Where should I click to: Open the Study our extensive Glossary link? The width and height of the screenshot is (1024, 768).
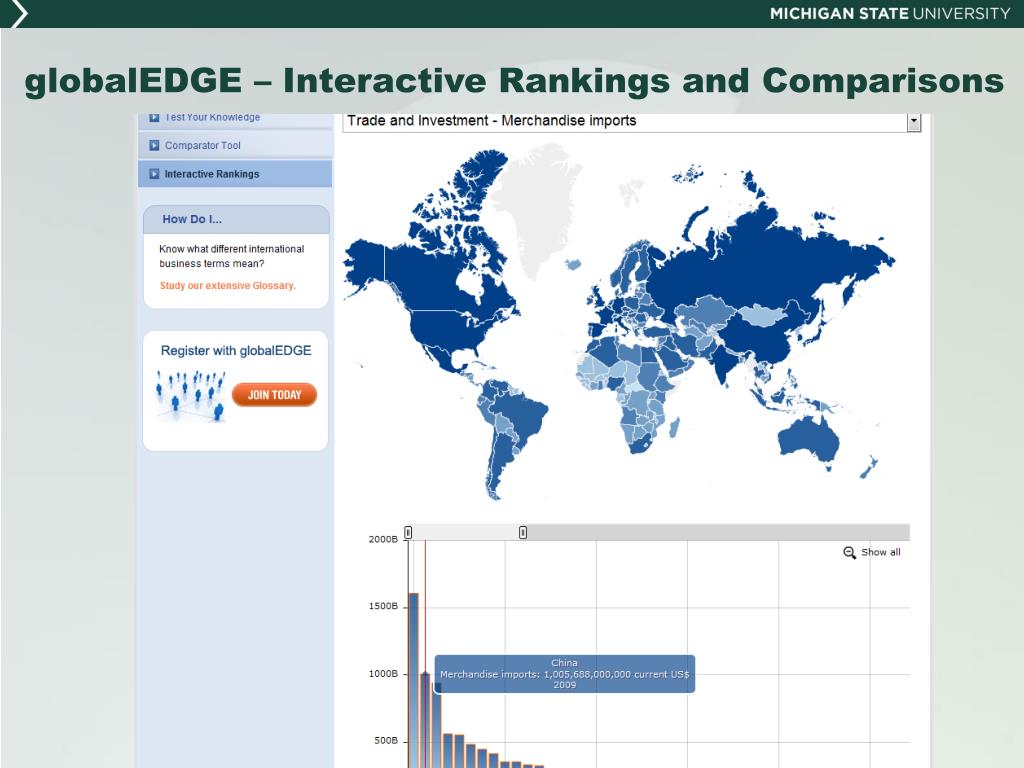pyautogui.click(x=227, y=285)
